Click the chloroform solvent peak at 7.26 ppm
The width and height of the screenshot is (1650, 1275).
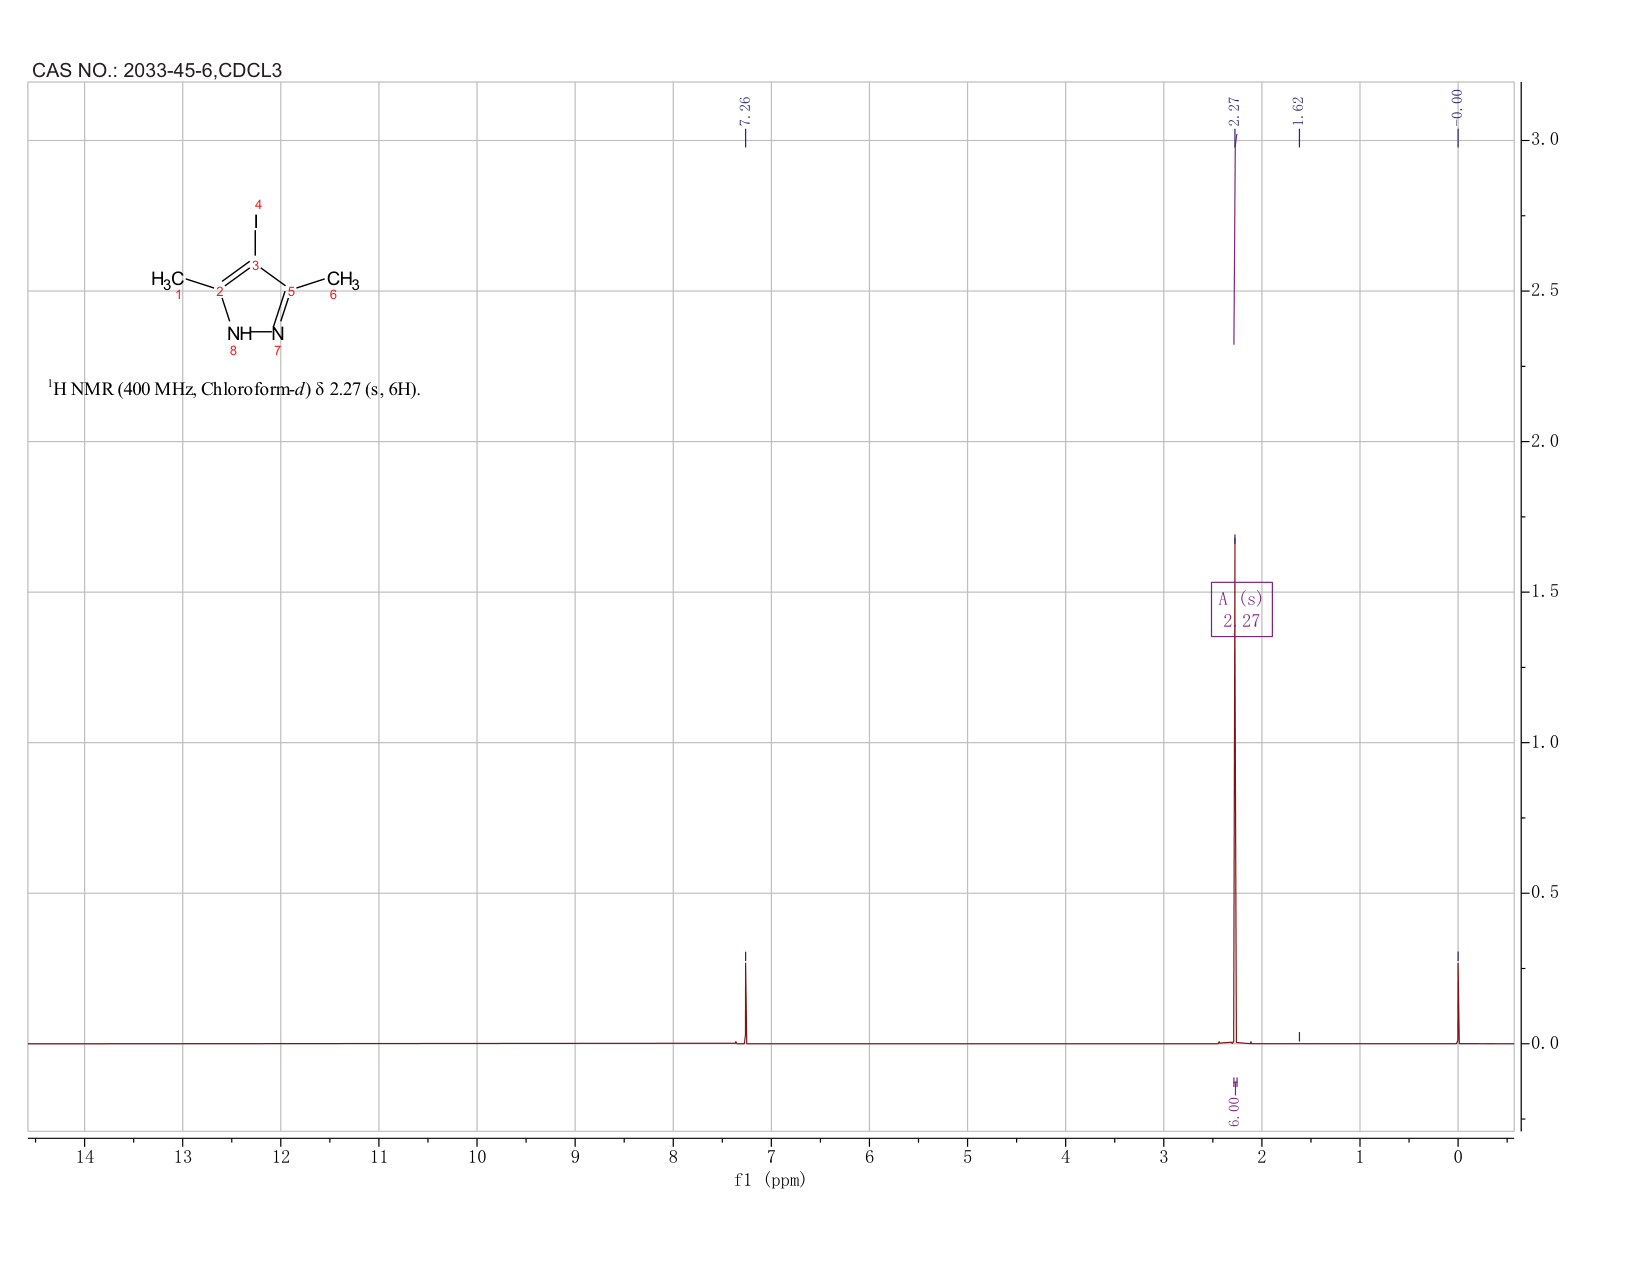pos(745,1003)
